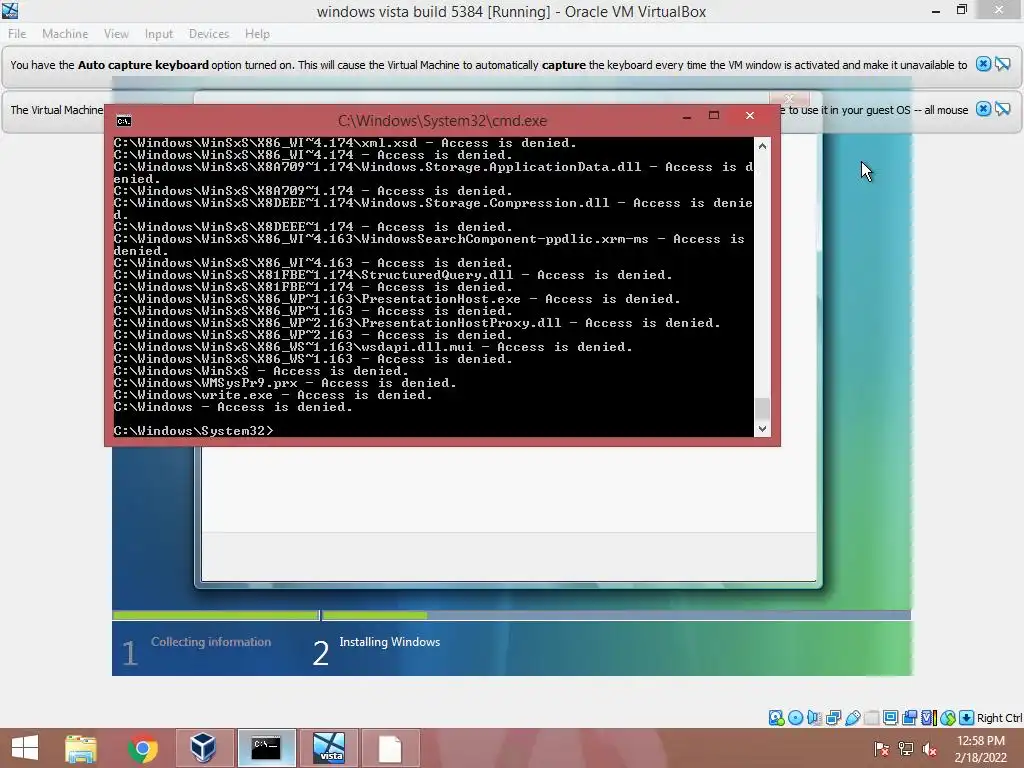This screenshot has width=1024, height=768.
Task: Close the Vista setup dialog behind cmd
Action: (x=790, y=98)
